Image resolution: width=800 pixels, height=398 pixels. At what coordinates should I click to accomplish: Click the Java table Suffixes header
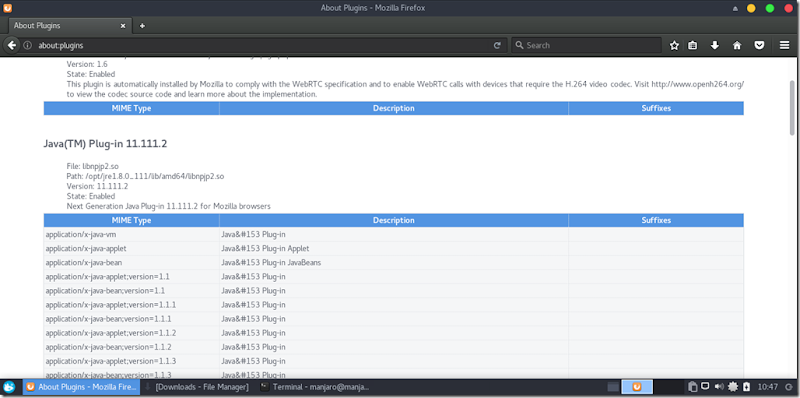pos(656,220)
